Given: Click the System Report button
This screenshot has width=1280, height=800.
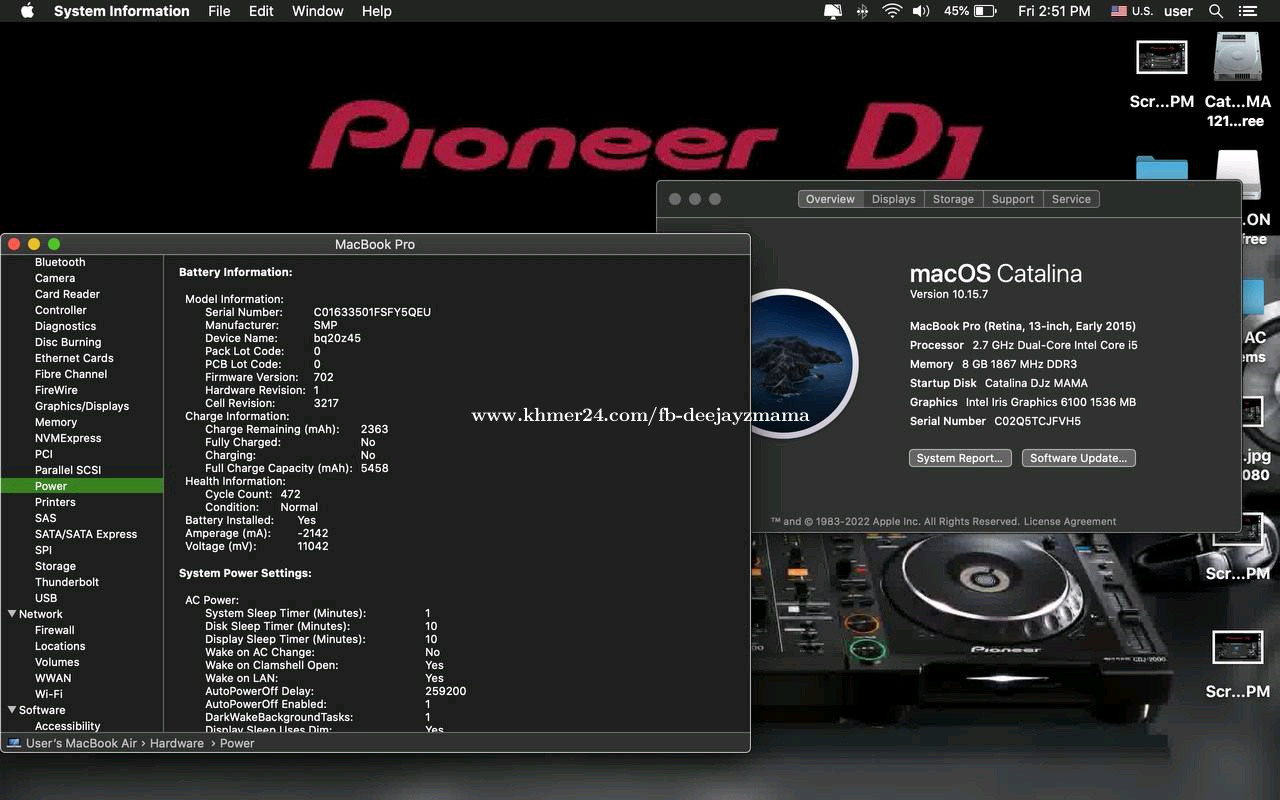Looking at the screenshot, I should pyautogui.click(x=960, y=458).
